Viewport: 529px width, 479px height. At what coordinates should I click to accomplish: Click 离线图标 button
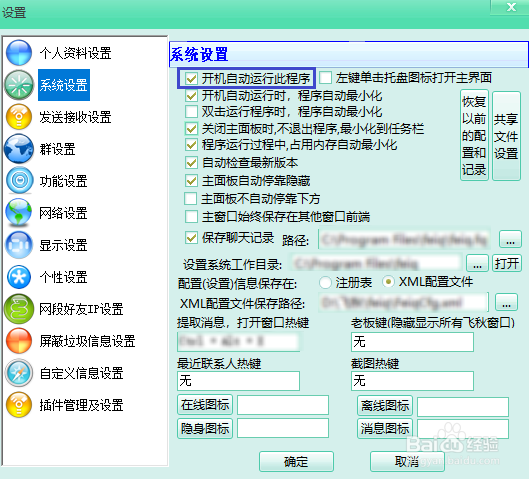(x=385, y=405)
